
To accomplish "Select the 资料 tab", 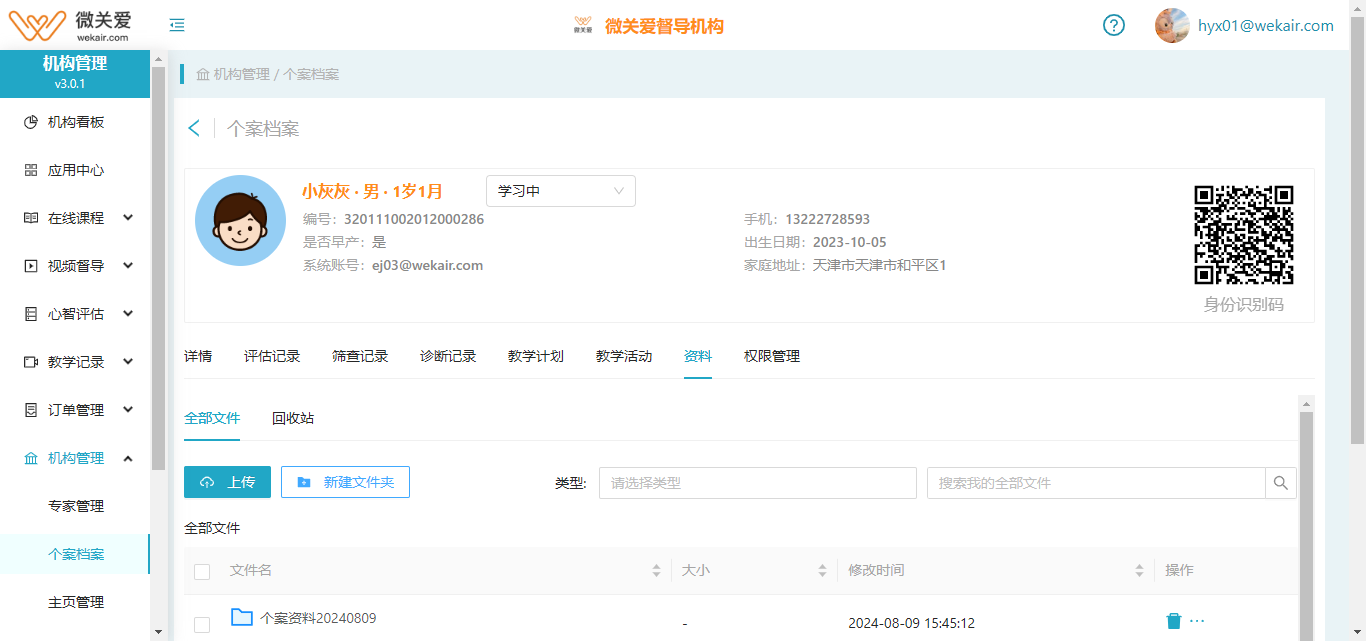I will [x=698, y=356].
